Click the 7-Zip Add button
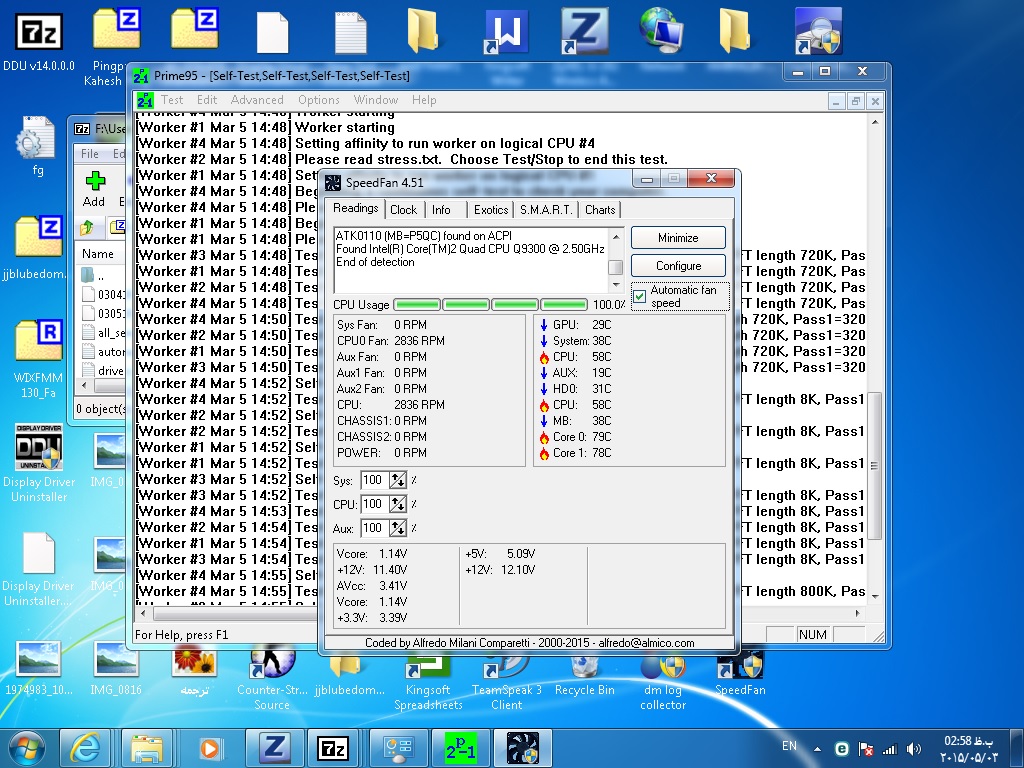Viewport: 1024px width, 768px height. click(94, 189)
